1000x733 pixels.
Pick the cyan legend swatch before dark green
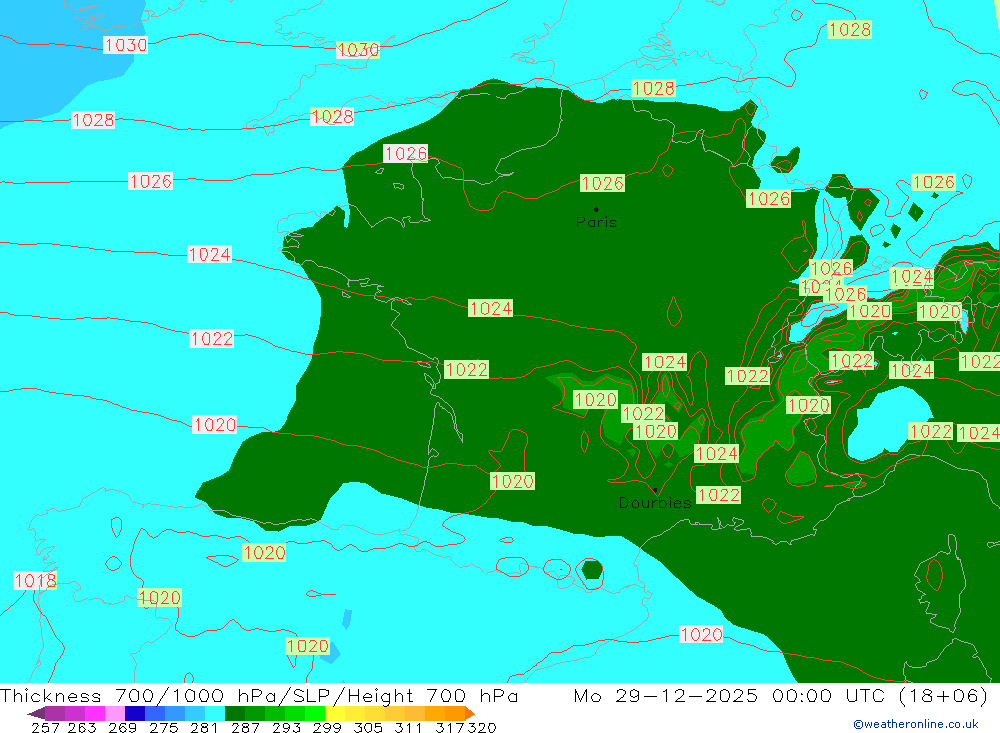215,713
